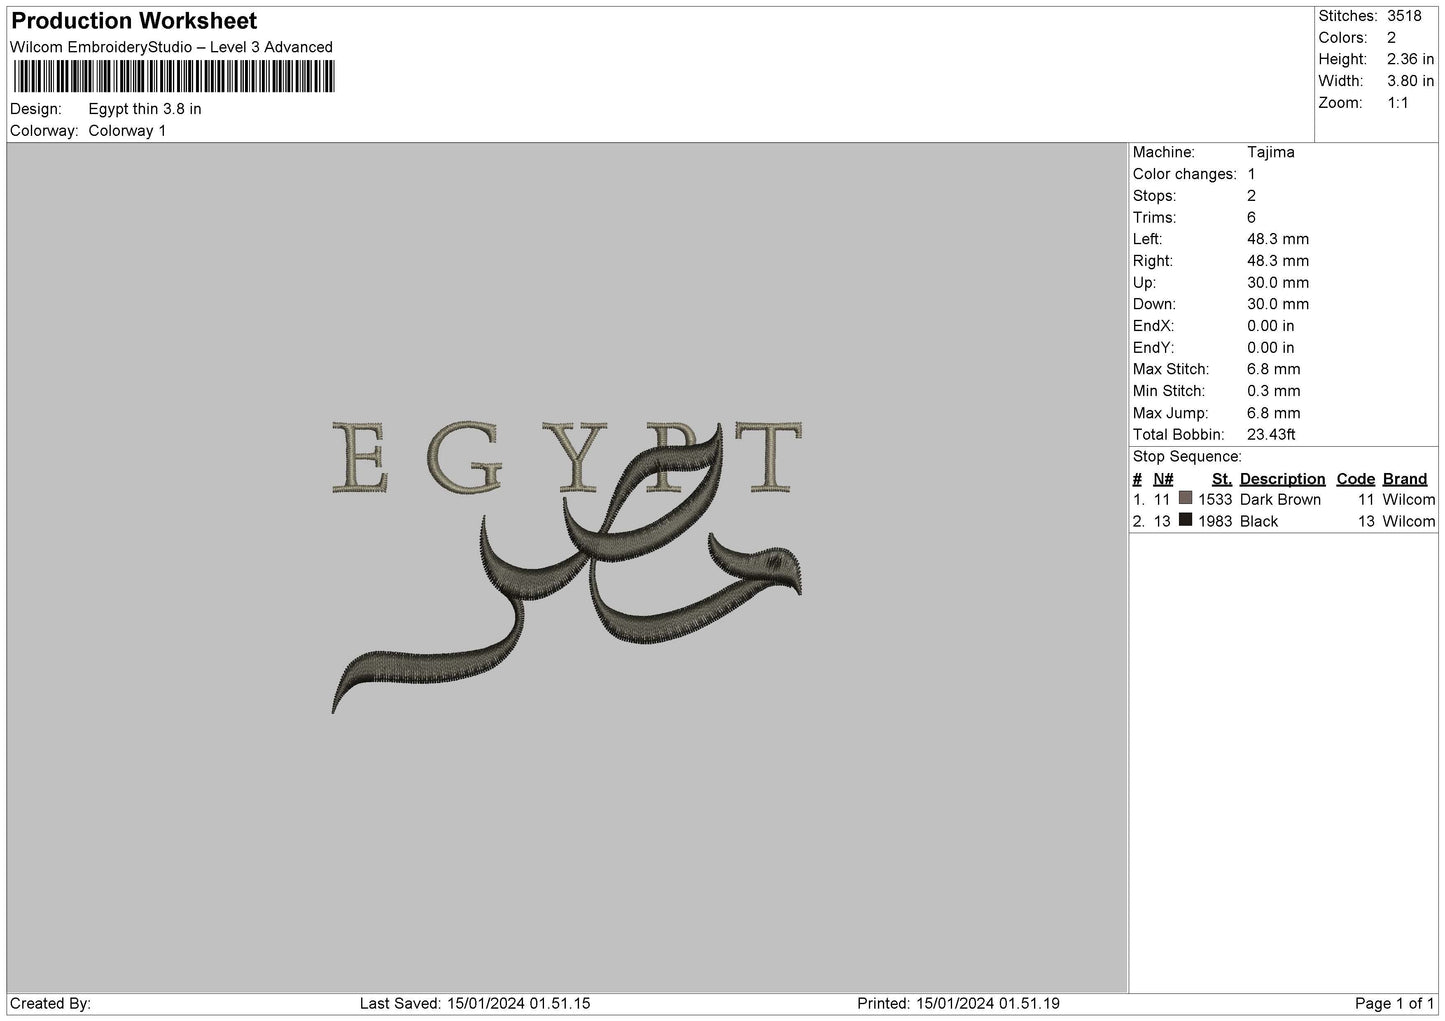The height and width of the screenshot is (1021, 1445).
Task: Click the 'Dark Brown' description text
Action: pos(1280,500)
